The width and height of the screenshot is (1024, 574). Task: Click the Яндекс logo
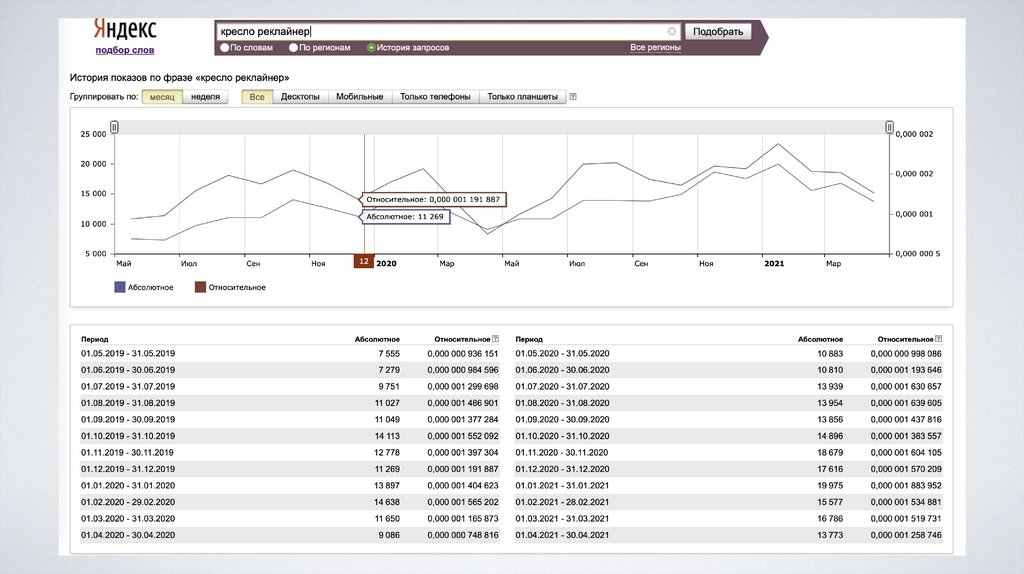[124, 28]
